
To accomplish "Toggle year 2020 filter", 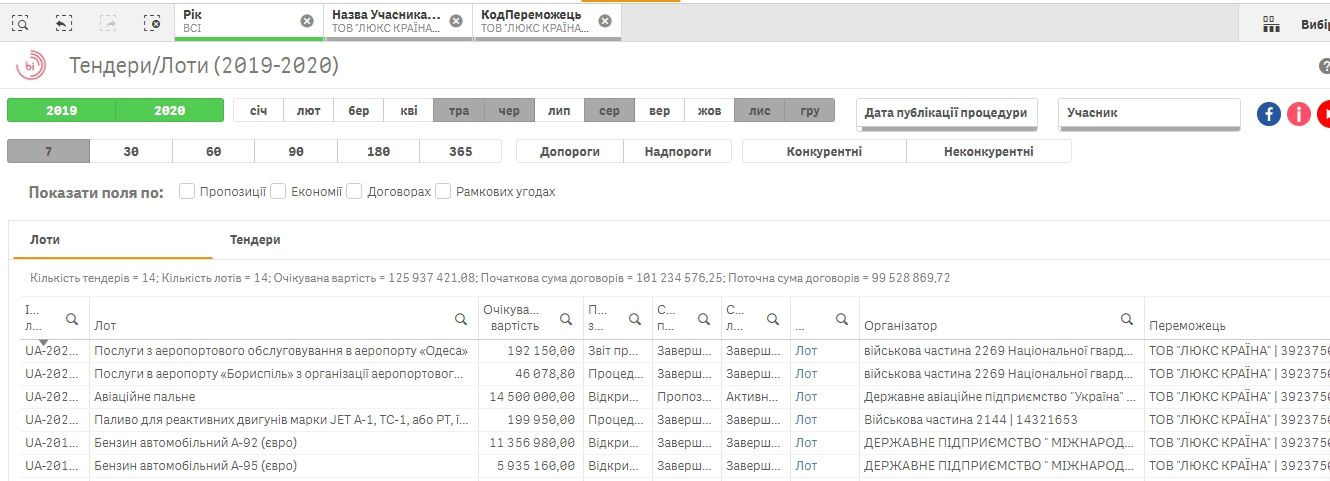I will (170, 110).
